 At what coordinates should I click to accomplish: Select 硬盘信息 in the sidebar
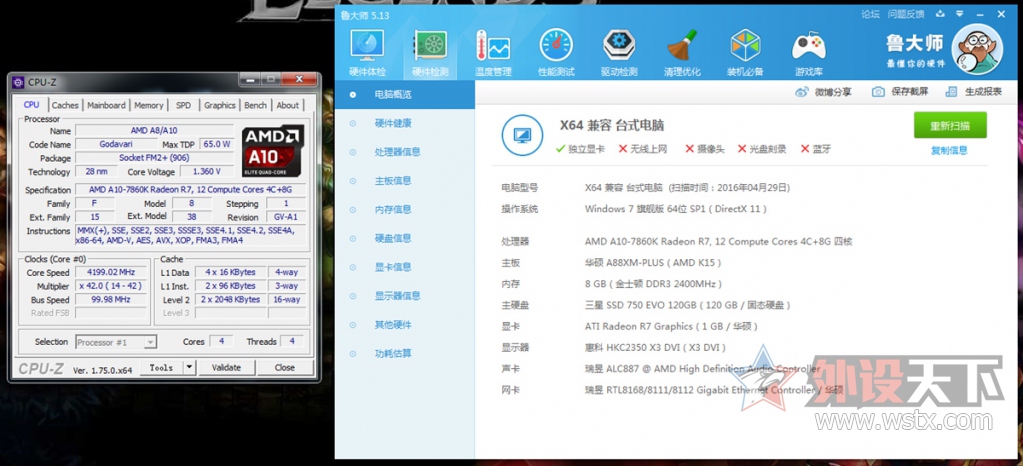point(405,238)
